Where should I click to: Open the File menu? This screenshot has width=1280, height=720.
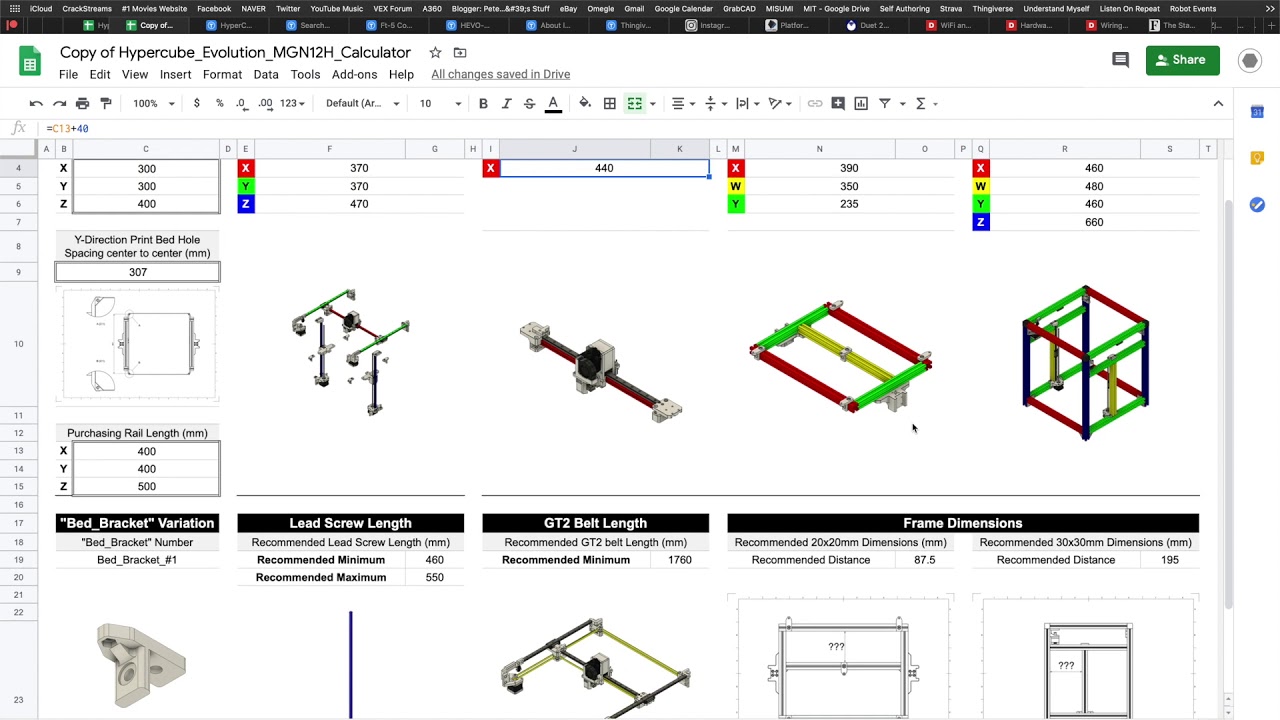point(68,75)
